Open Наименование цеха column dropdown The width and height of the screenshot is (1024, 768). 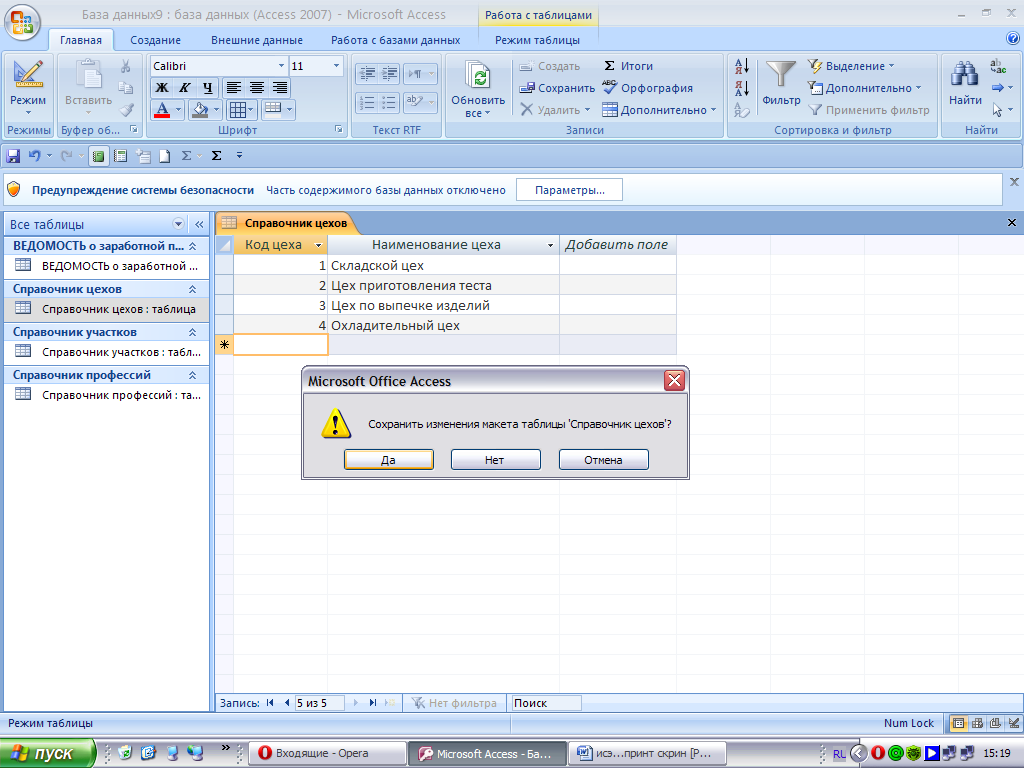[x=551, y=246]
